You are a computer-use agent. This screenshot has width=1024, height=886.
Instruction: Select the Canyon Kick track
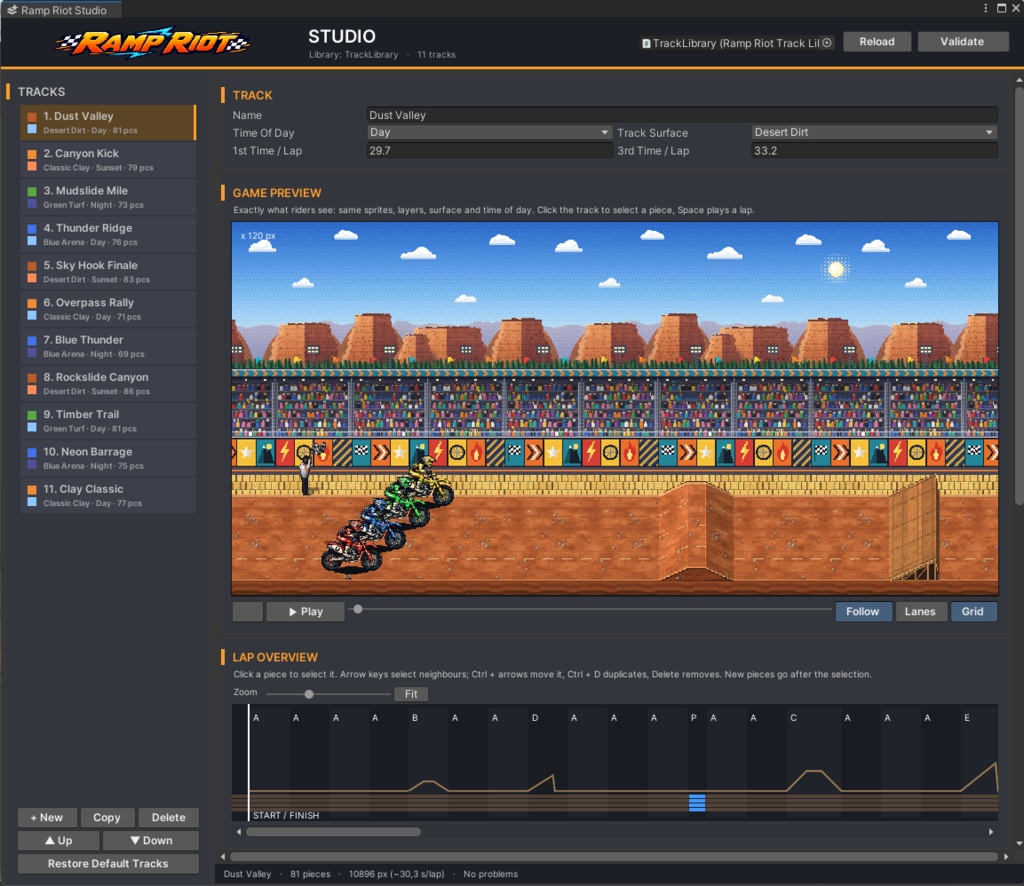click(108, 160)
